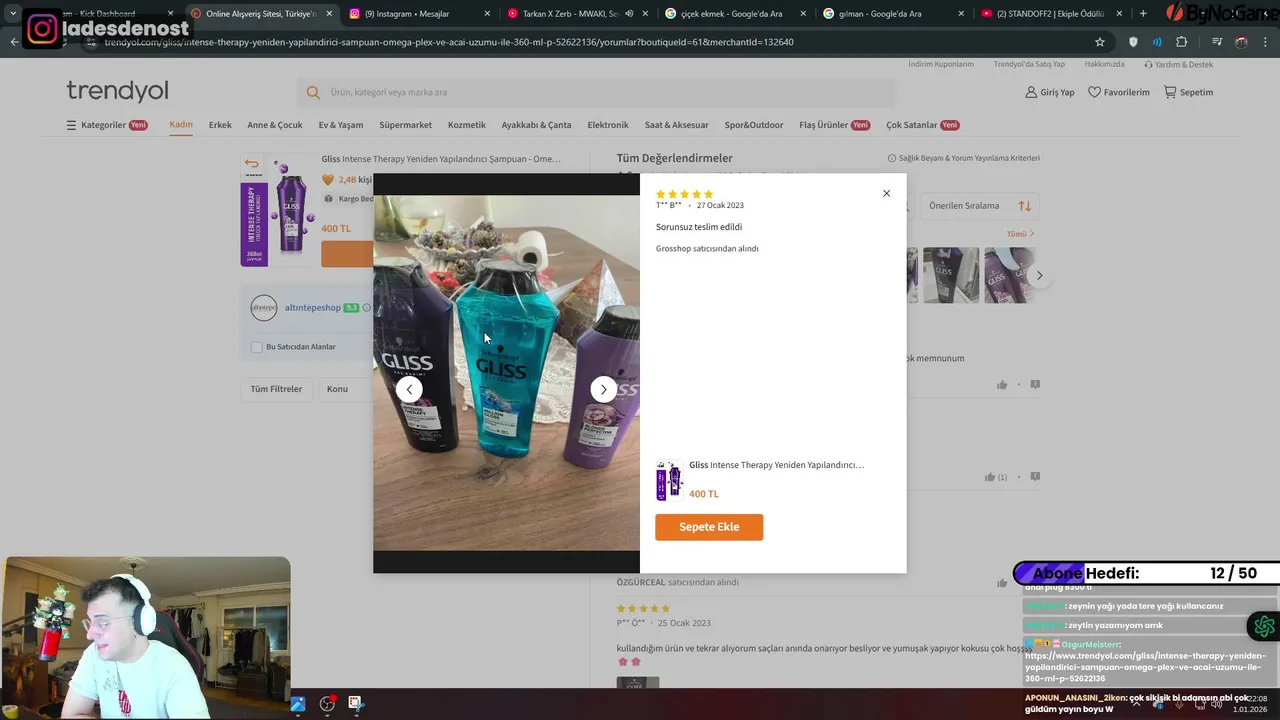Show the next review photo
Screen dimensions: 1280x720
click(603, 389)
